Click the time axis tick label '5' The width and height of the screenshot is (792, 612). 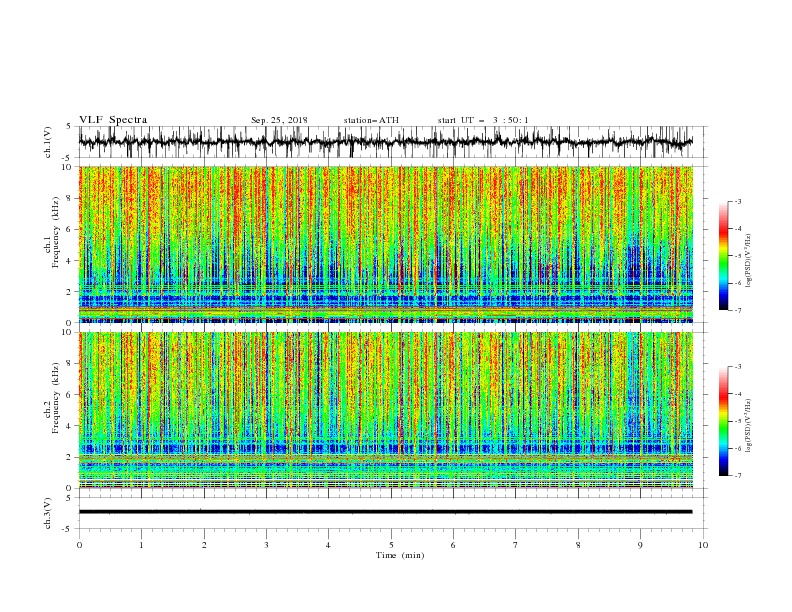coord(391,545)
